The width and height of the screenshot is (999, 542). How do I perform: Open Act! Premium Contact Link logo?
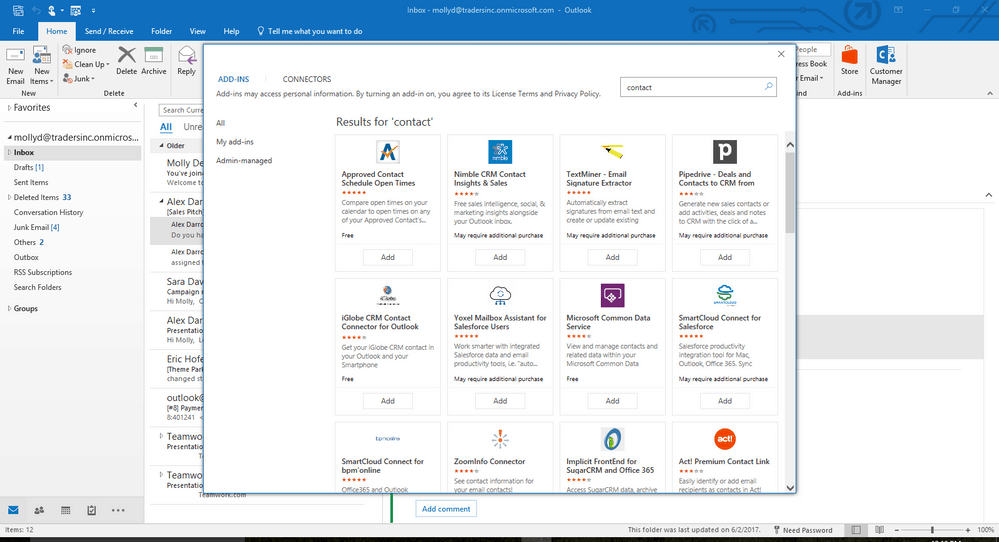click(725, 439)
